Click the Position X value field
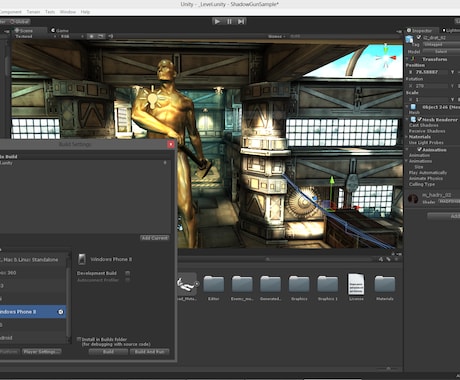This screenshot has width=460, height=380. [431, 72]
